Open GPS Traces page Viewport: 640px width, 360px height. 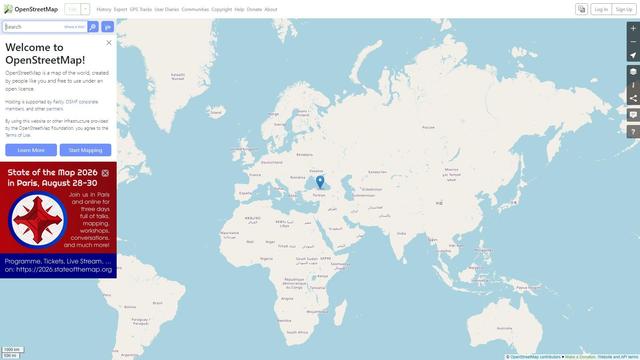141,9
